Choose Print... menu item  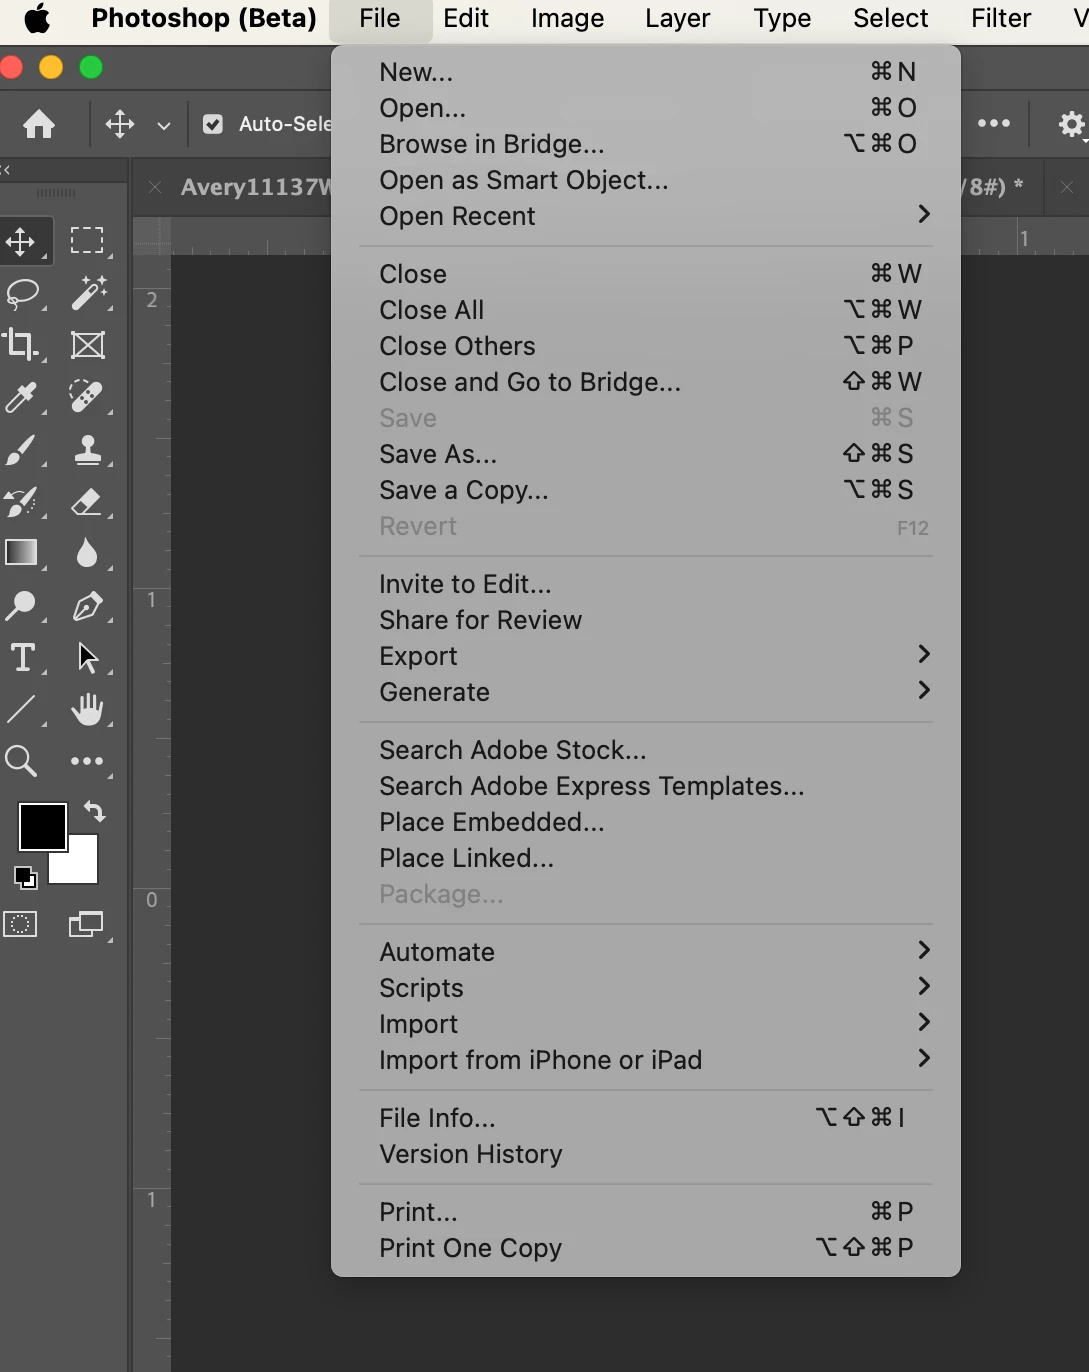pos(646,1212)
